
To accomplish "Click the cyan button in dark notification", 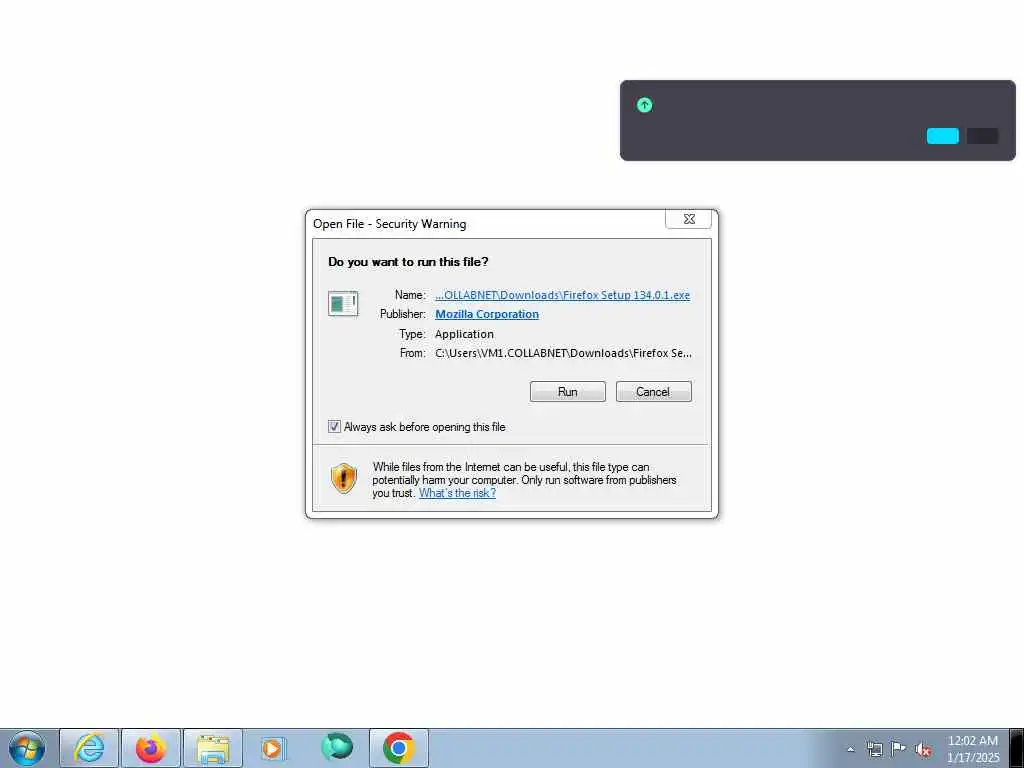I will tap(942, 136).
